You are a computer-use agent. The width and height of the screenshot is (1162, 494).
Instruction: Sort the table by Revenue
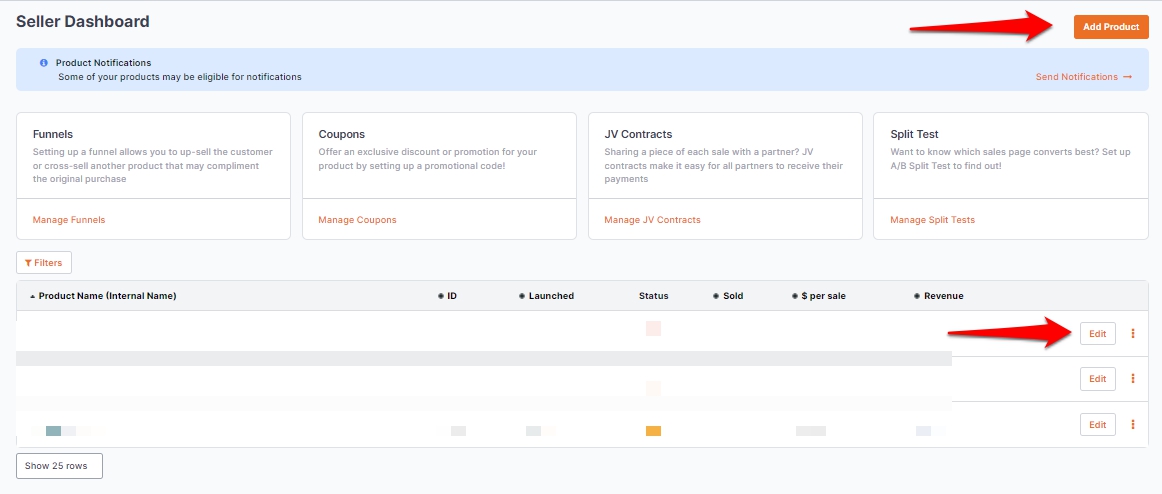[943, 296]
